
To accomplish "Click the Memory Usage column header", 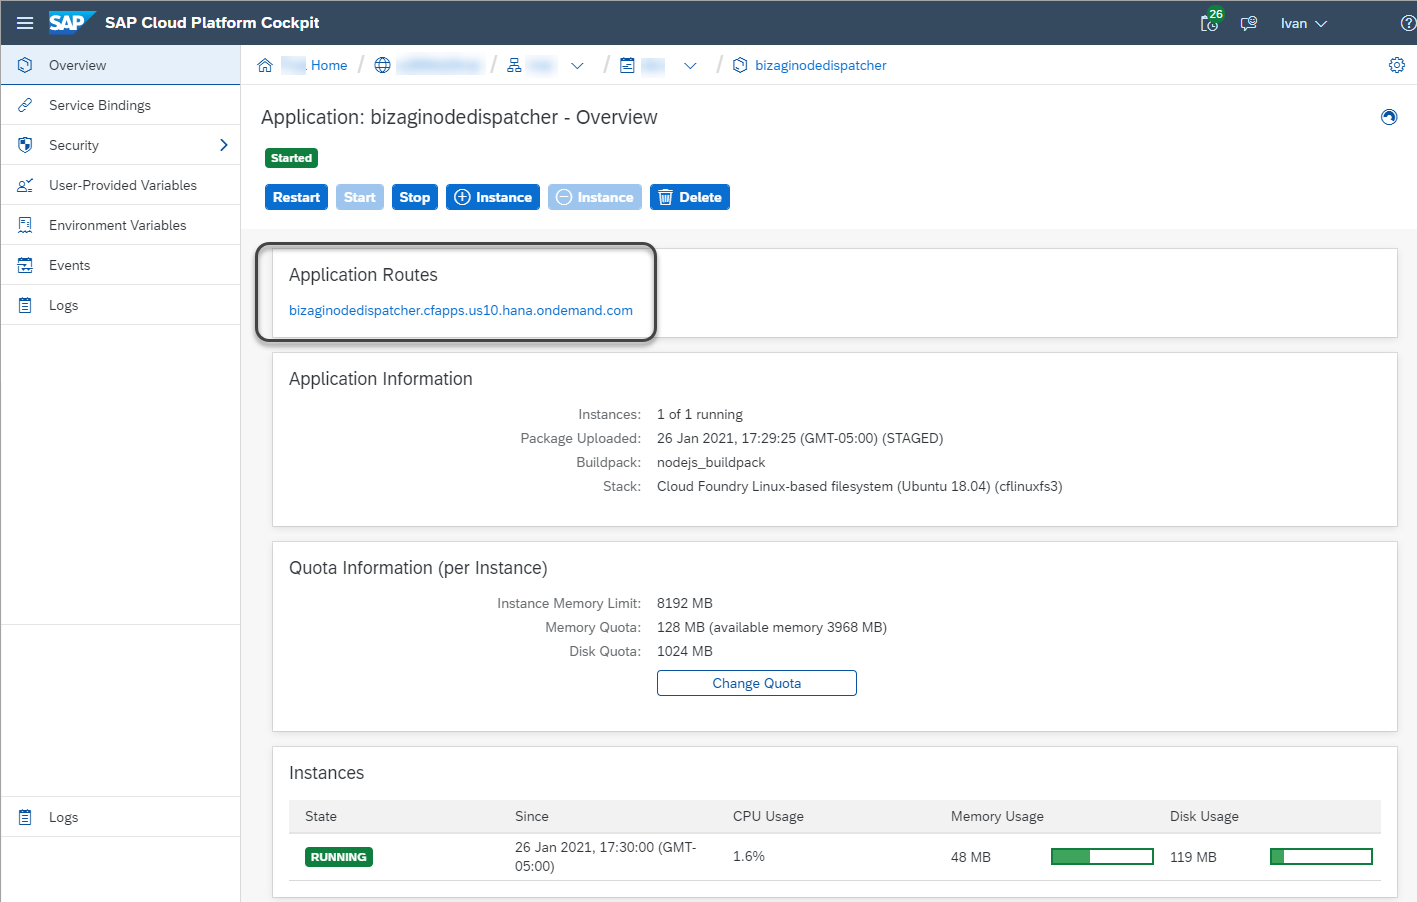I will coord(997,816).
